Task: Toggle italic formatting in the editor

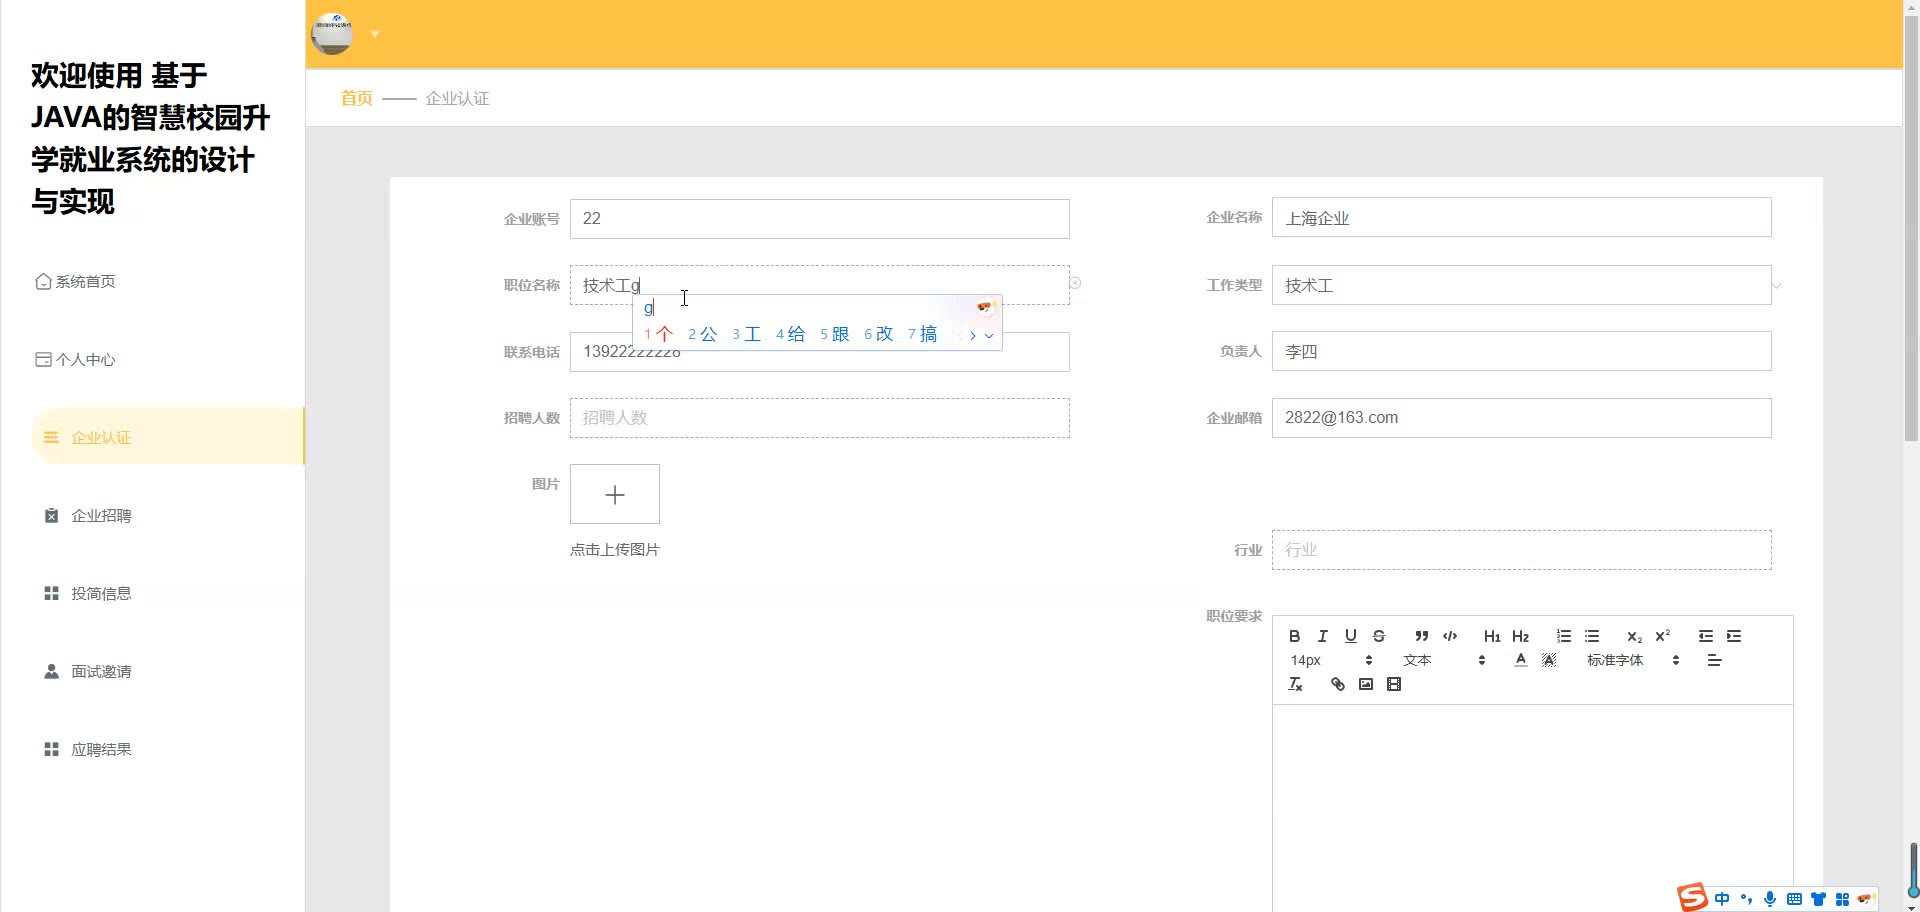Action: [1322, 636]
